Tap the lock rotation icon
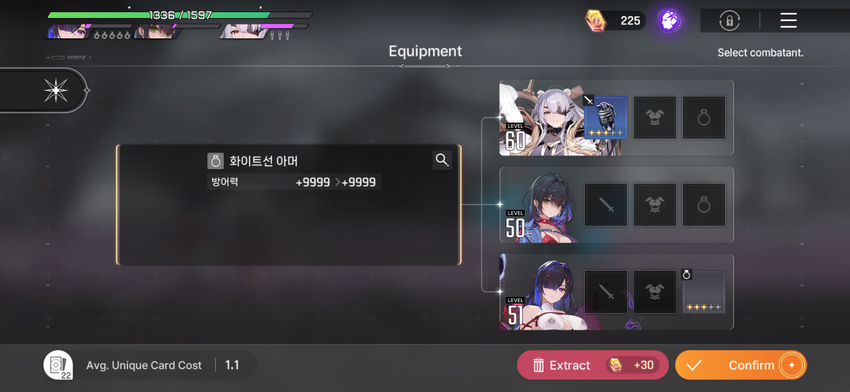The height and width of the screenshot is (392, 850). click(x=730, y=21)
